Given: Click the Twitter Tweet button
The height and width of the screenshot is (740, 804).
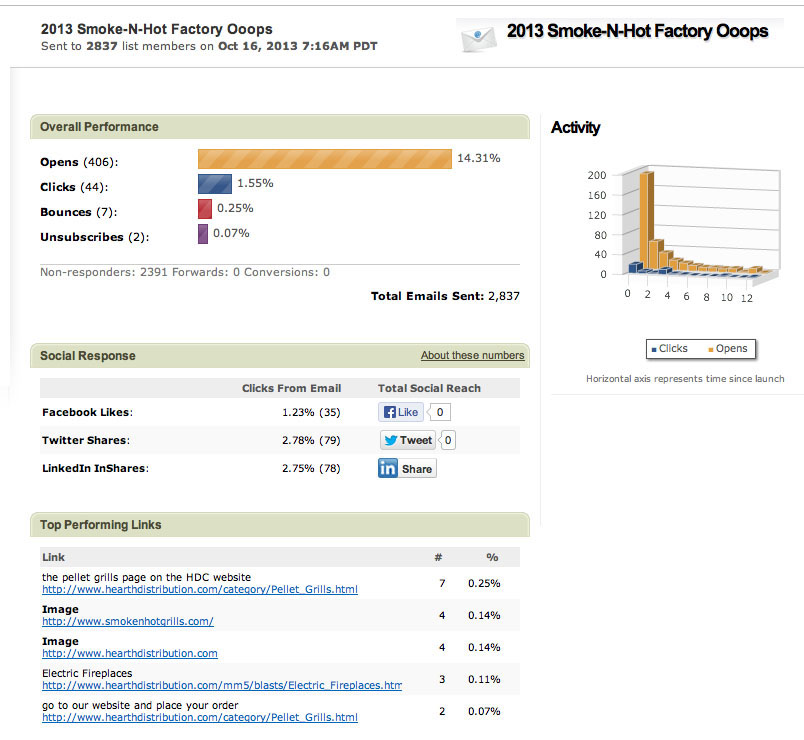Looking at the screenshot, I should [408, 440].
